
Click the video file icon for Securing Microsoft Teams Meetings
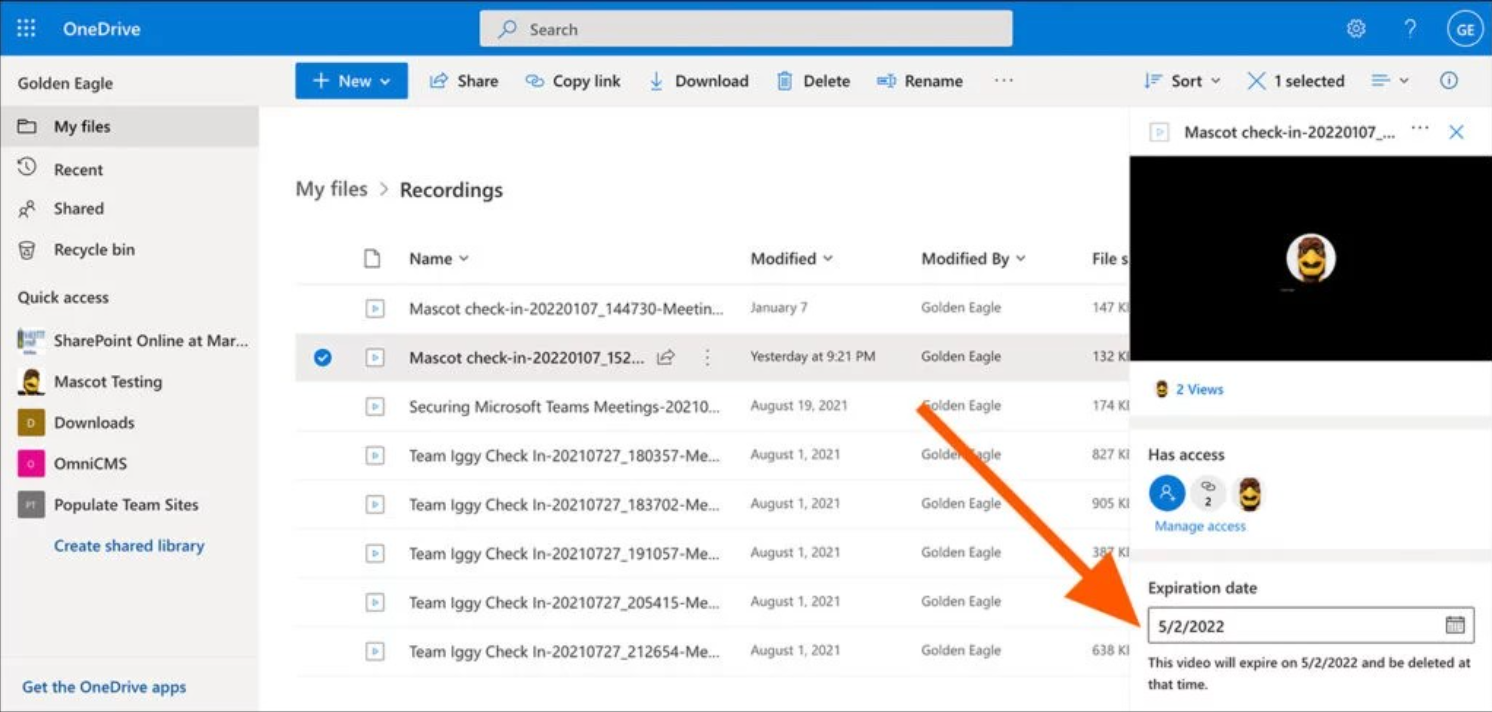pyautogui.click(x=374, y=406)
